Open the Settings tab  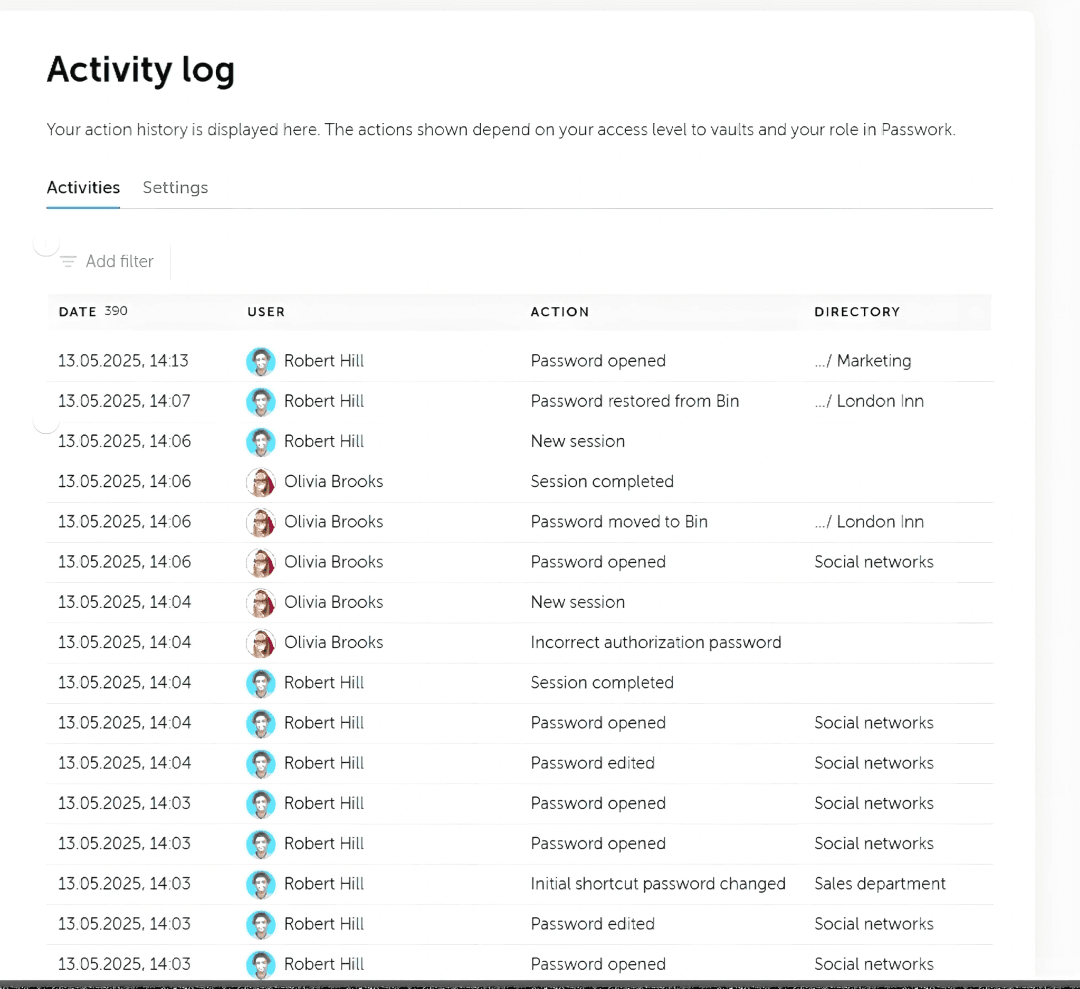pos(175,187)
